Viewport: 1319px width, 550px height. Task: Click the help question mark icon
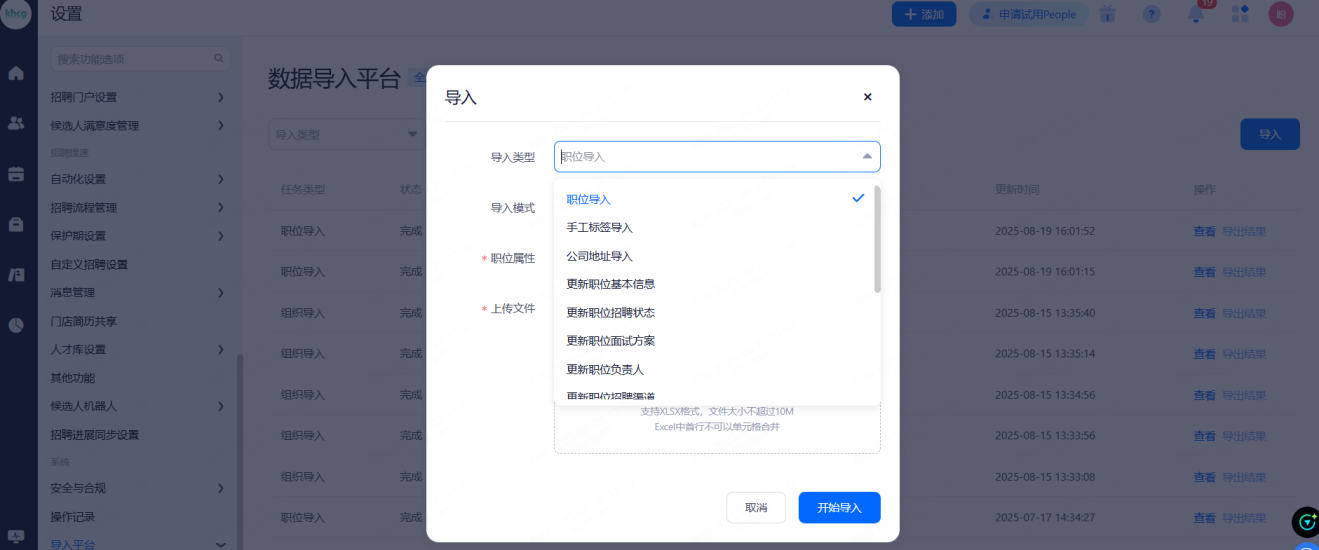pos(1152,14)
